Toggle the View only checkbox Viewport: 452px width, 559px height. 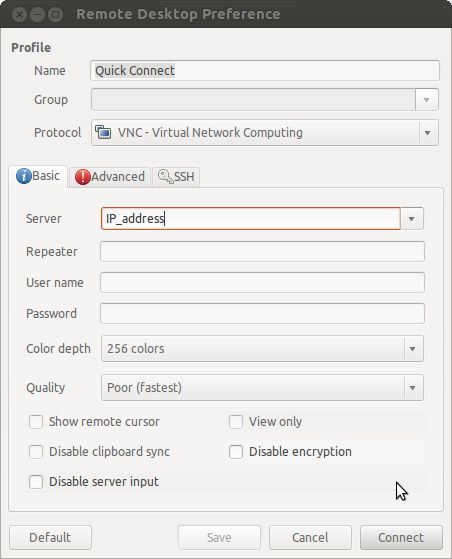[236, 422]
